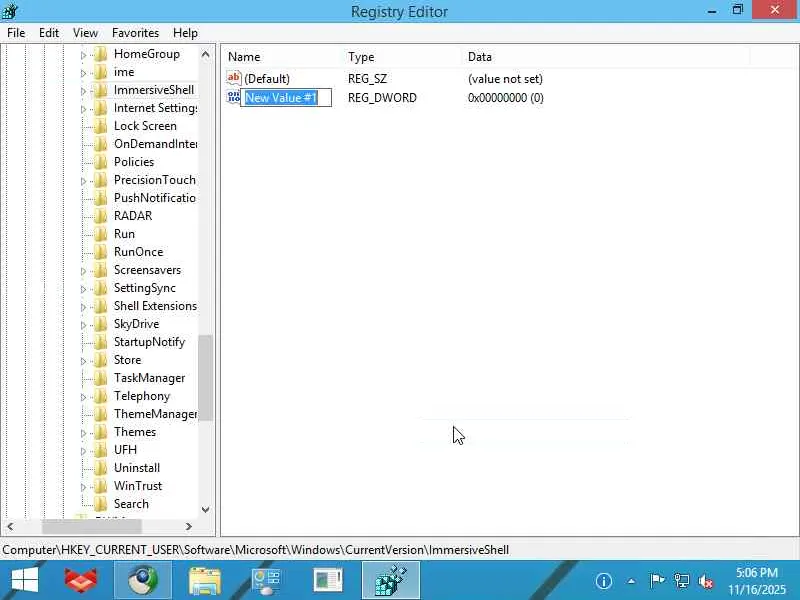Expand the SkyDrive key
Screen dimensions: 800x600
83,325
